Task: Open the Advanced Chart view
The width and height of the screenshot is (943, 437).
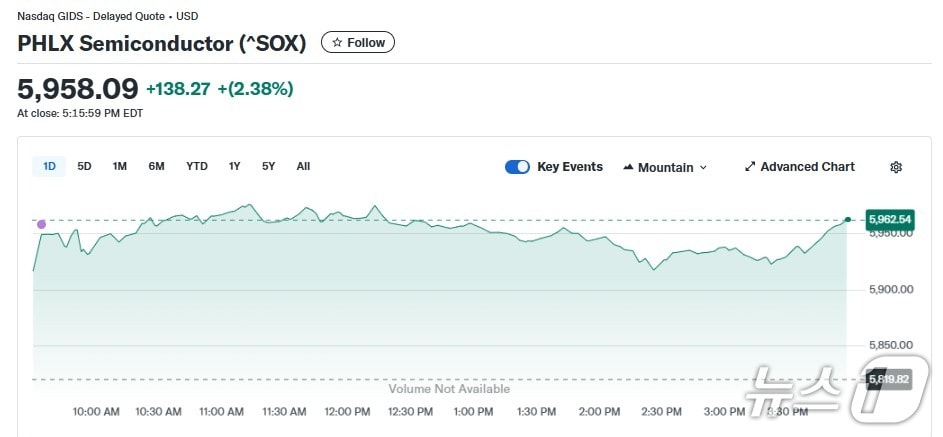Action: click(x=800, y=167)
